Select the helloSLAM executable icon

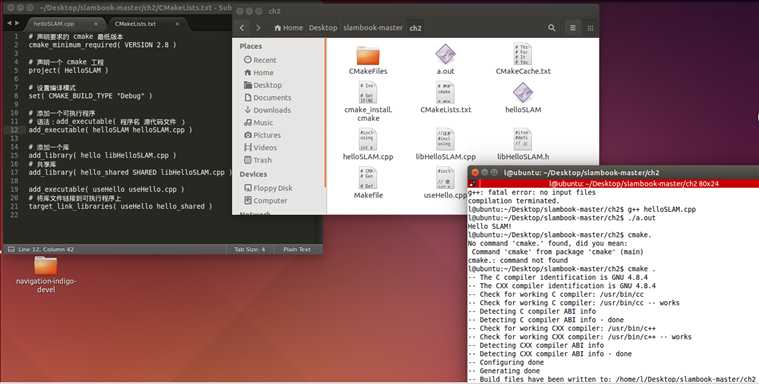[x=523, y=92]
